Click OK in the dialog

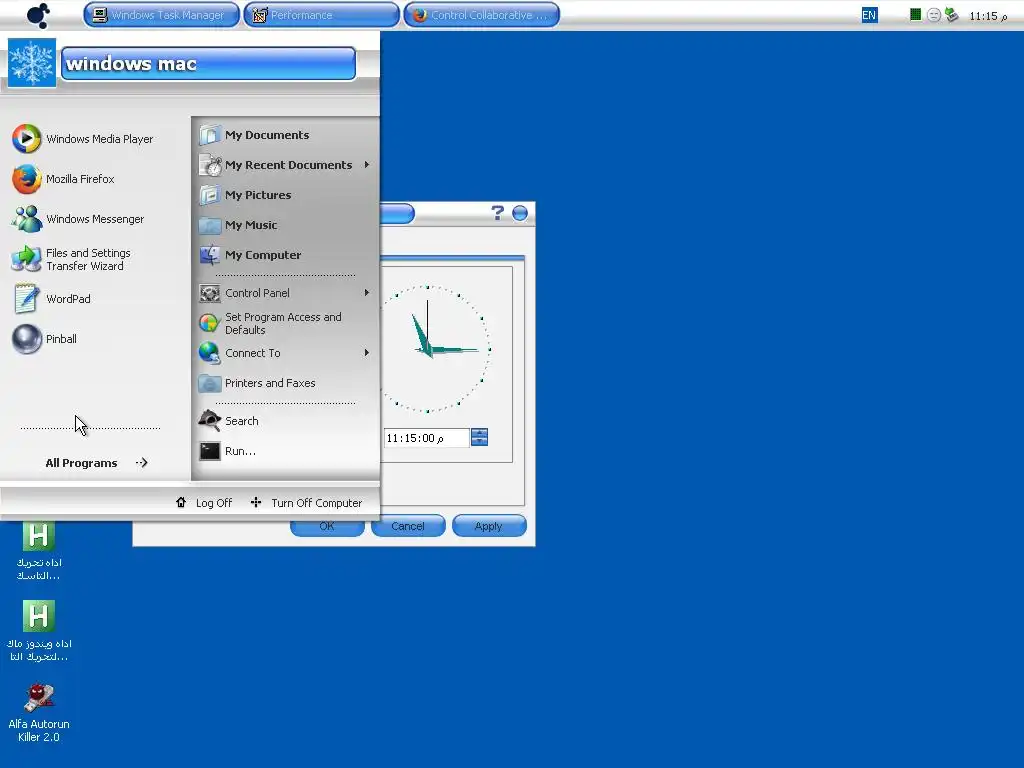(327, 526)
